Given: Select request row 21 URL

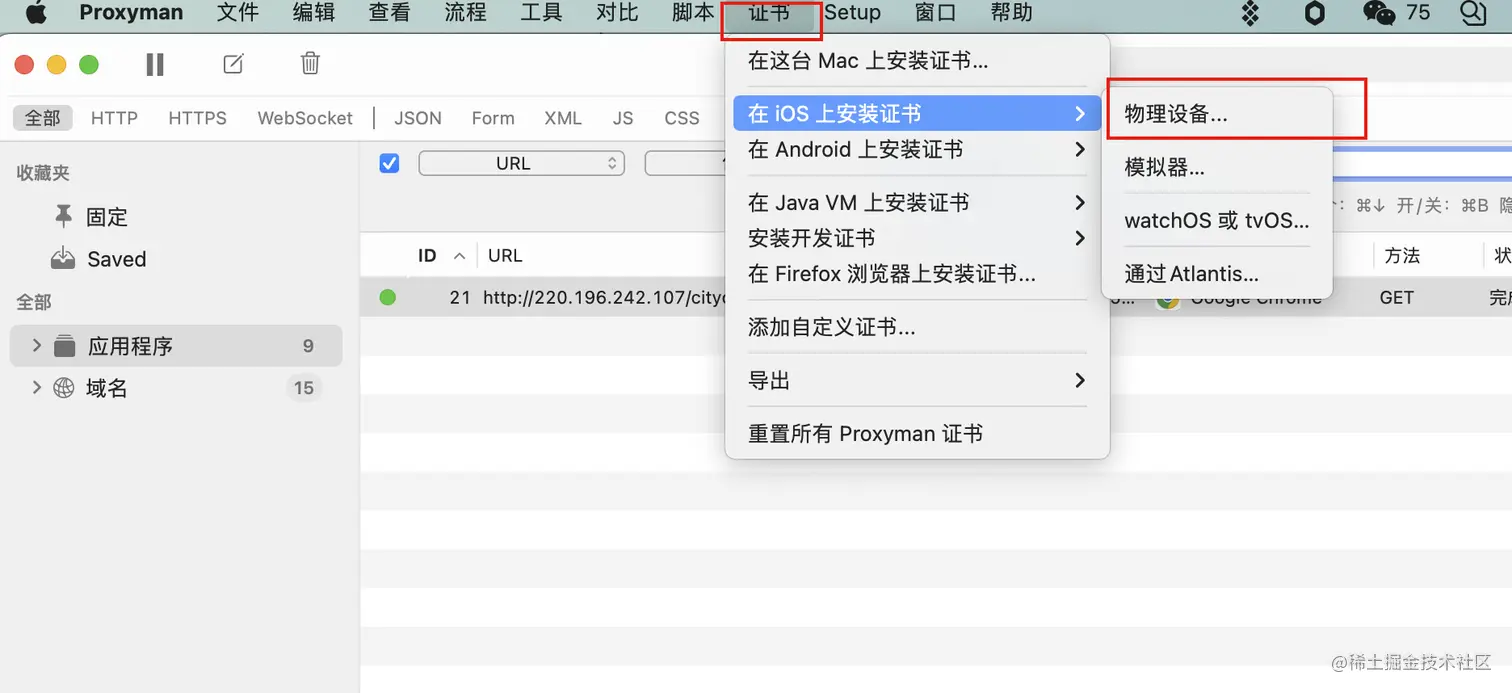Looking at the screenshot, I should click(x=603, y=297).
